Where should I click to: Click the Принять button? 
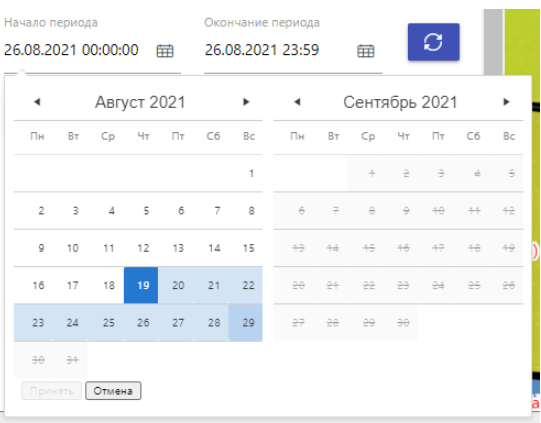click(x=51, y=391)
